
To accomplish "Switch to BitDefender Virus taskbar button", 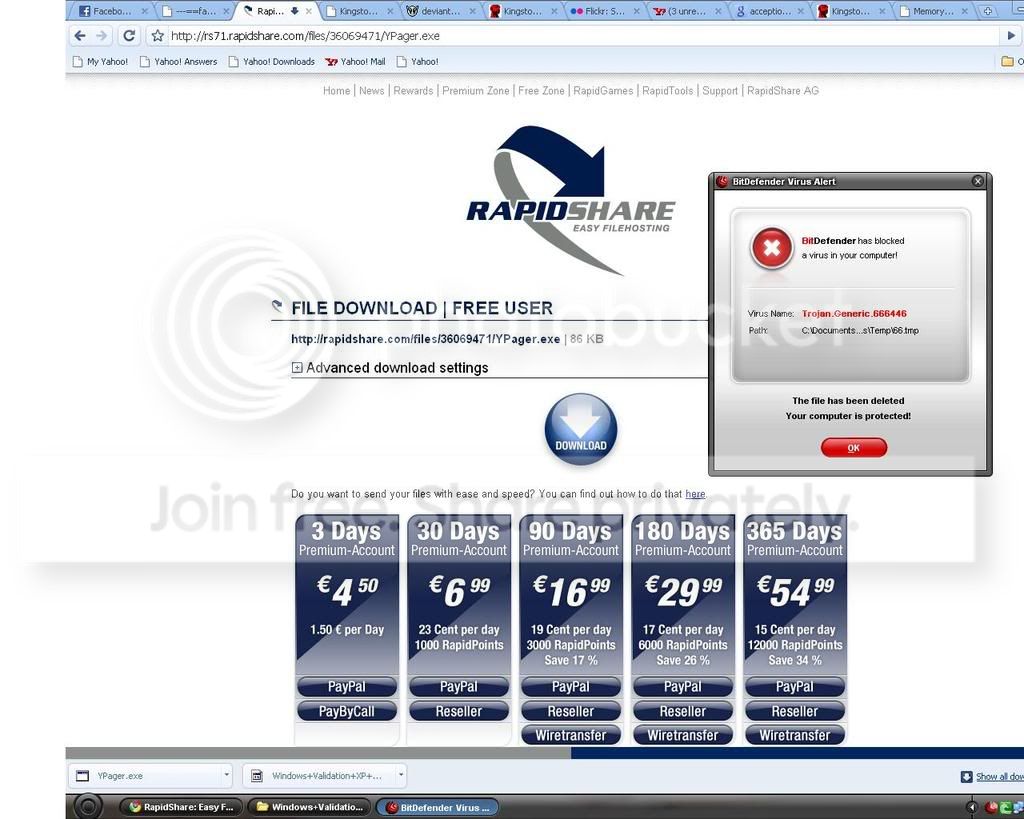I will pos(438,807).
